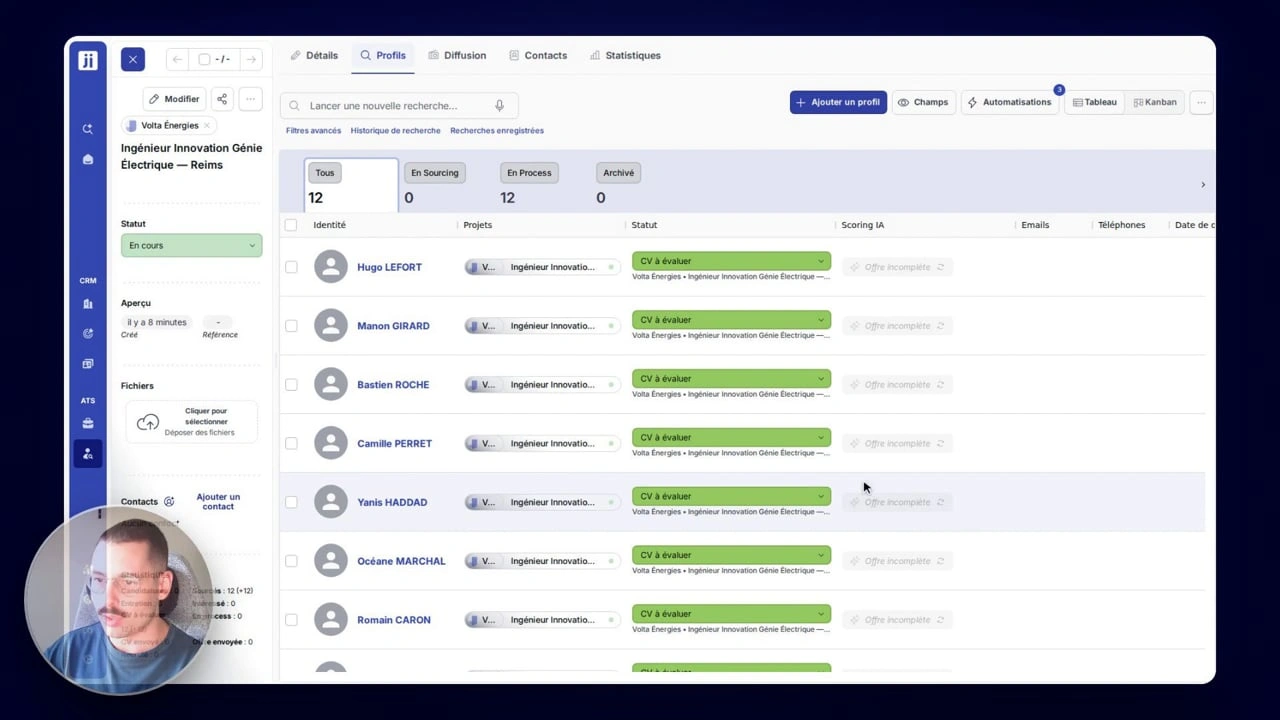
Task: Click the upload cloud icon under Fichiers
Action: coord(148,422)
